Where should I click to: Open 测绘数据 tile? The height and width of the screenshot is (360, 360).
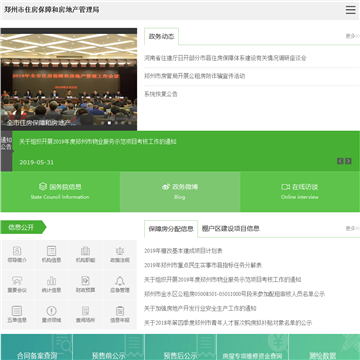(x=324, y=347)
